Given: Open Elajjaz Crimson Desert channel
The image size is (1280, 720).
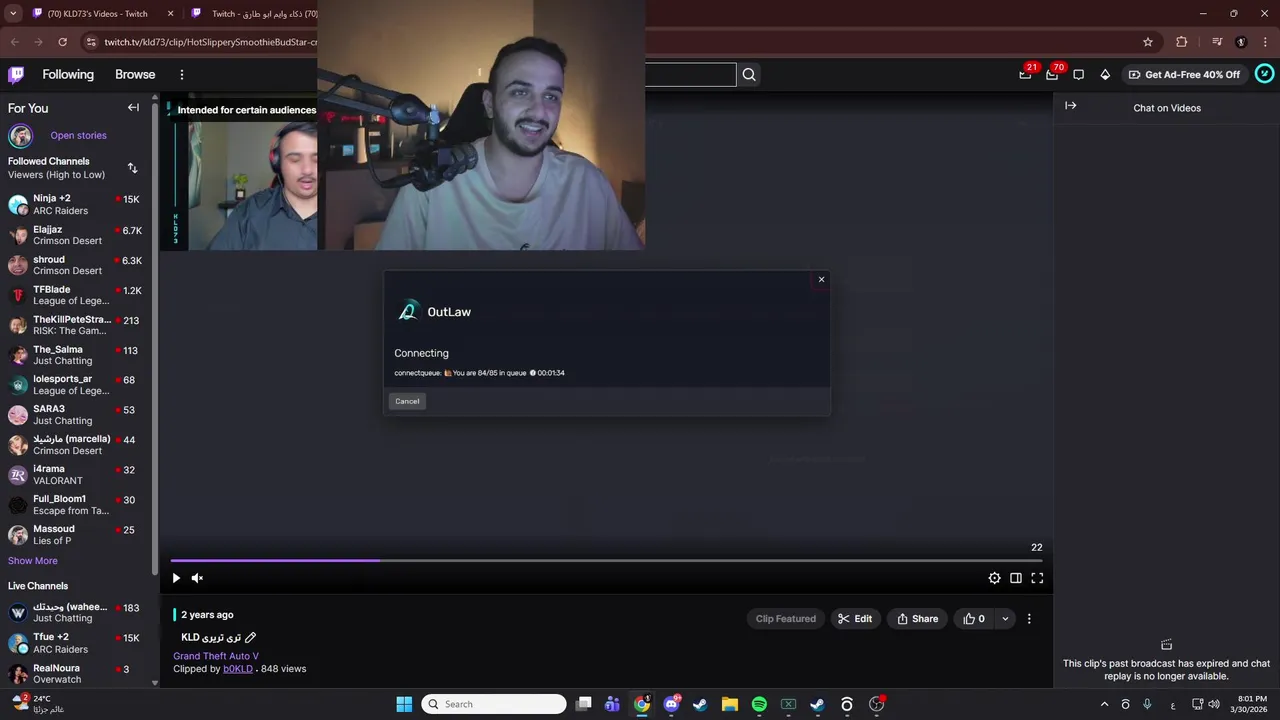Looking at the screenshot, I should coord(75,235).
